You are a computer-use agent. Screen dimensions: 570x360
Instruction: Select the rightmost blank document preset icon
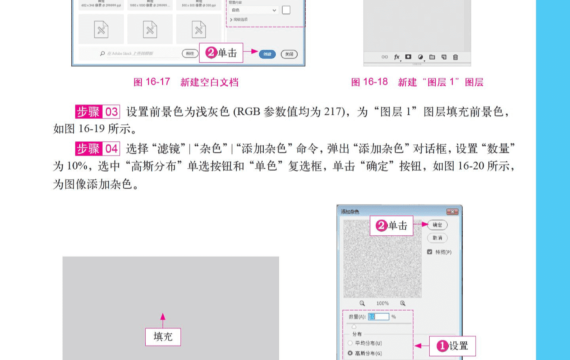(x=198, y=29)
